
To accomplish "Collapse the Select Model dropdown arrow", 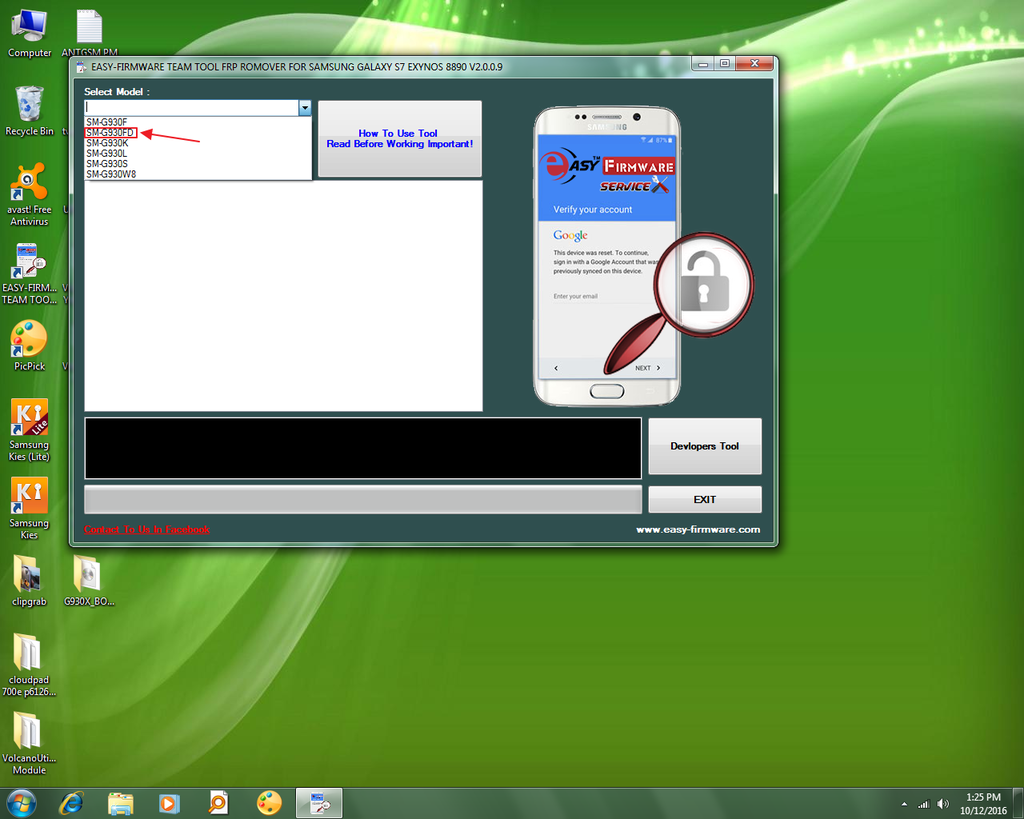I will pyautogui.click(x=305, y=107).
